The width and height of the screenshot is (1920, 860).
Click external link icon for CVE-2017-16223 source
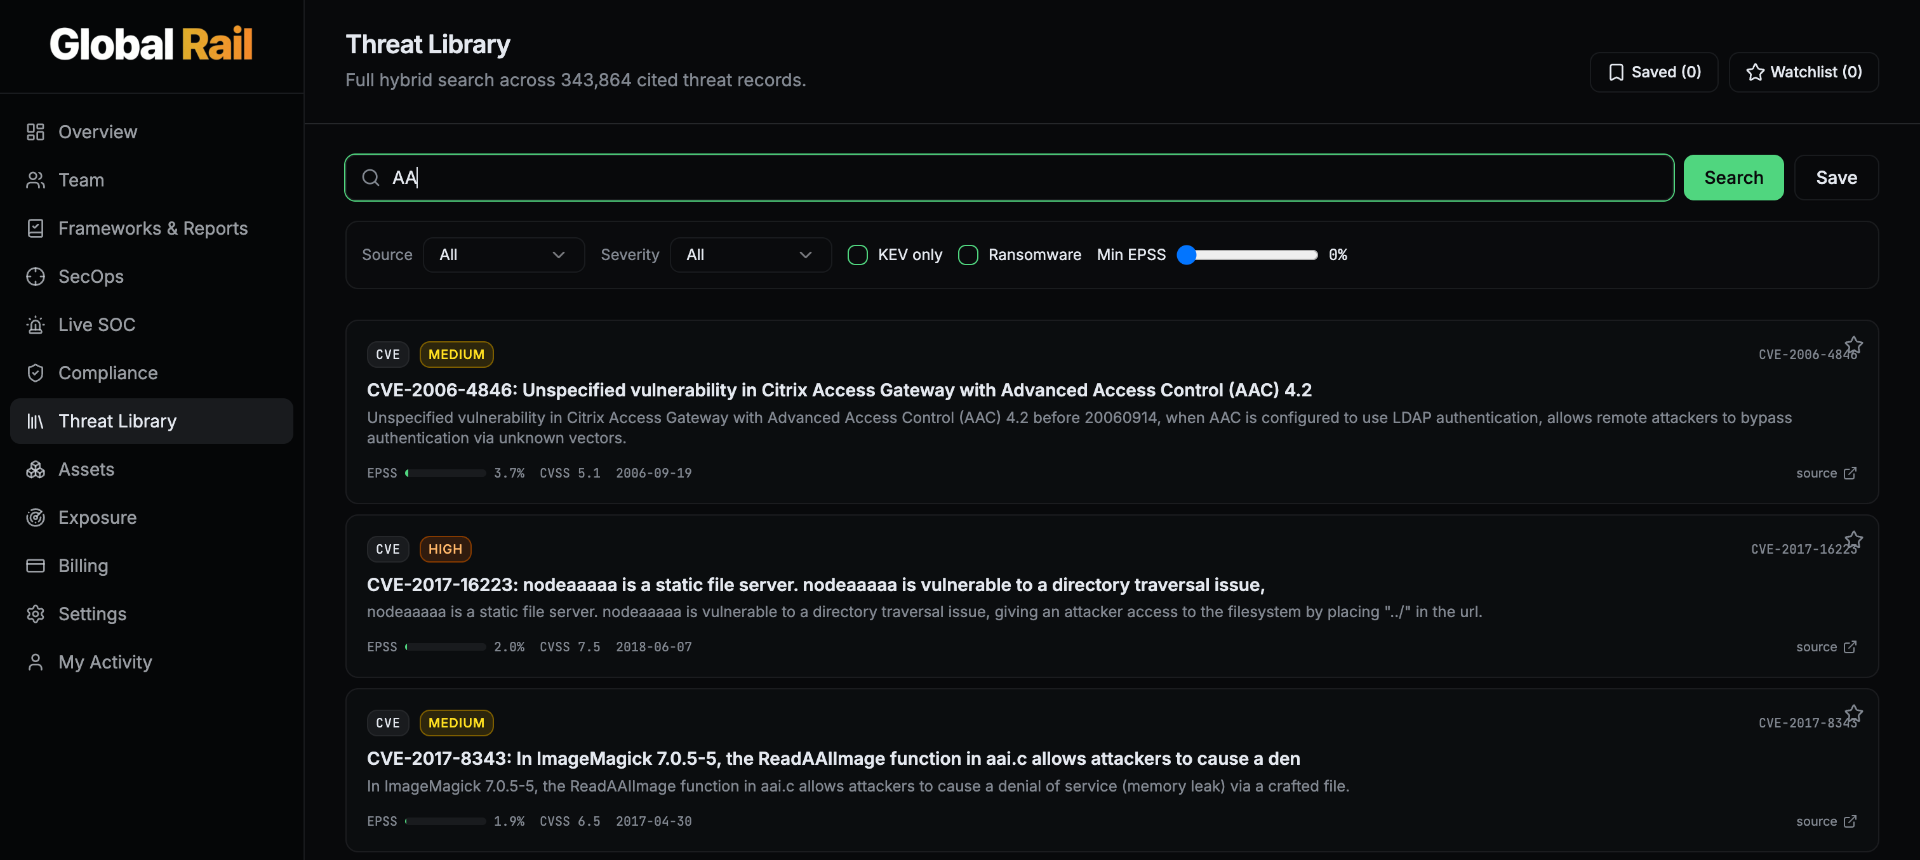coord(1850,647)
